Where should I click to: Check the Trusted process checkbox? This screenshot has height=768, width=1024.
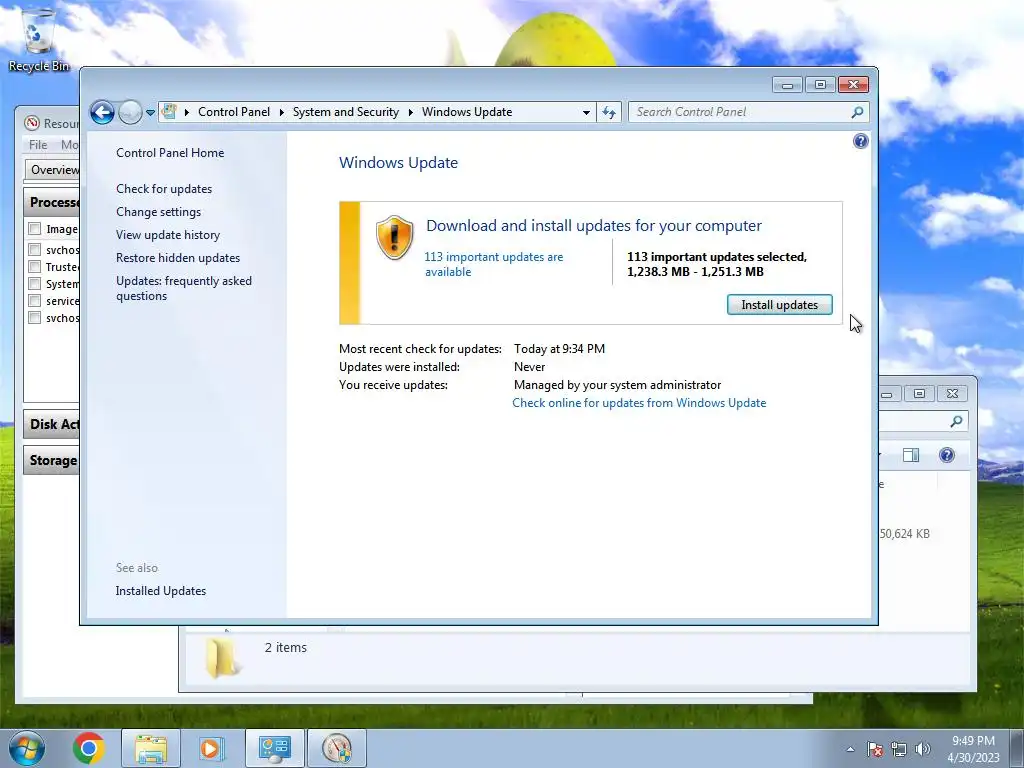[35, 266]
